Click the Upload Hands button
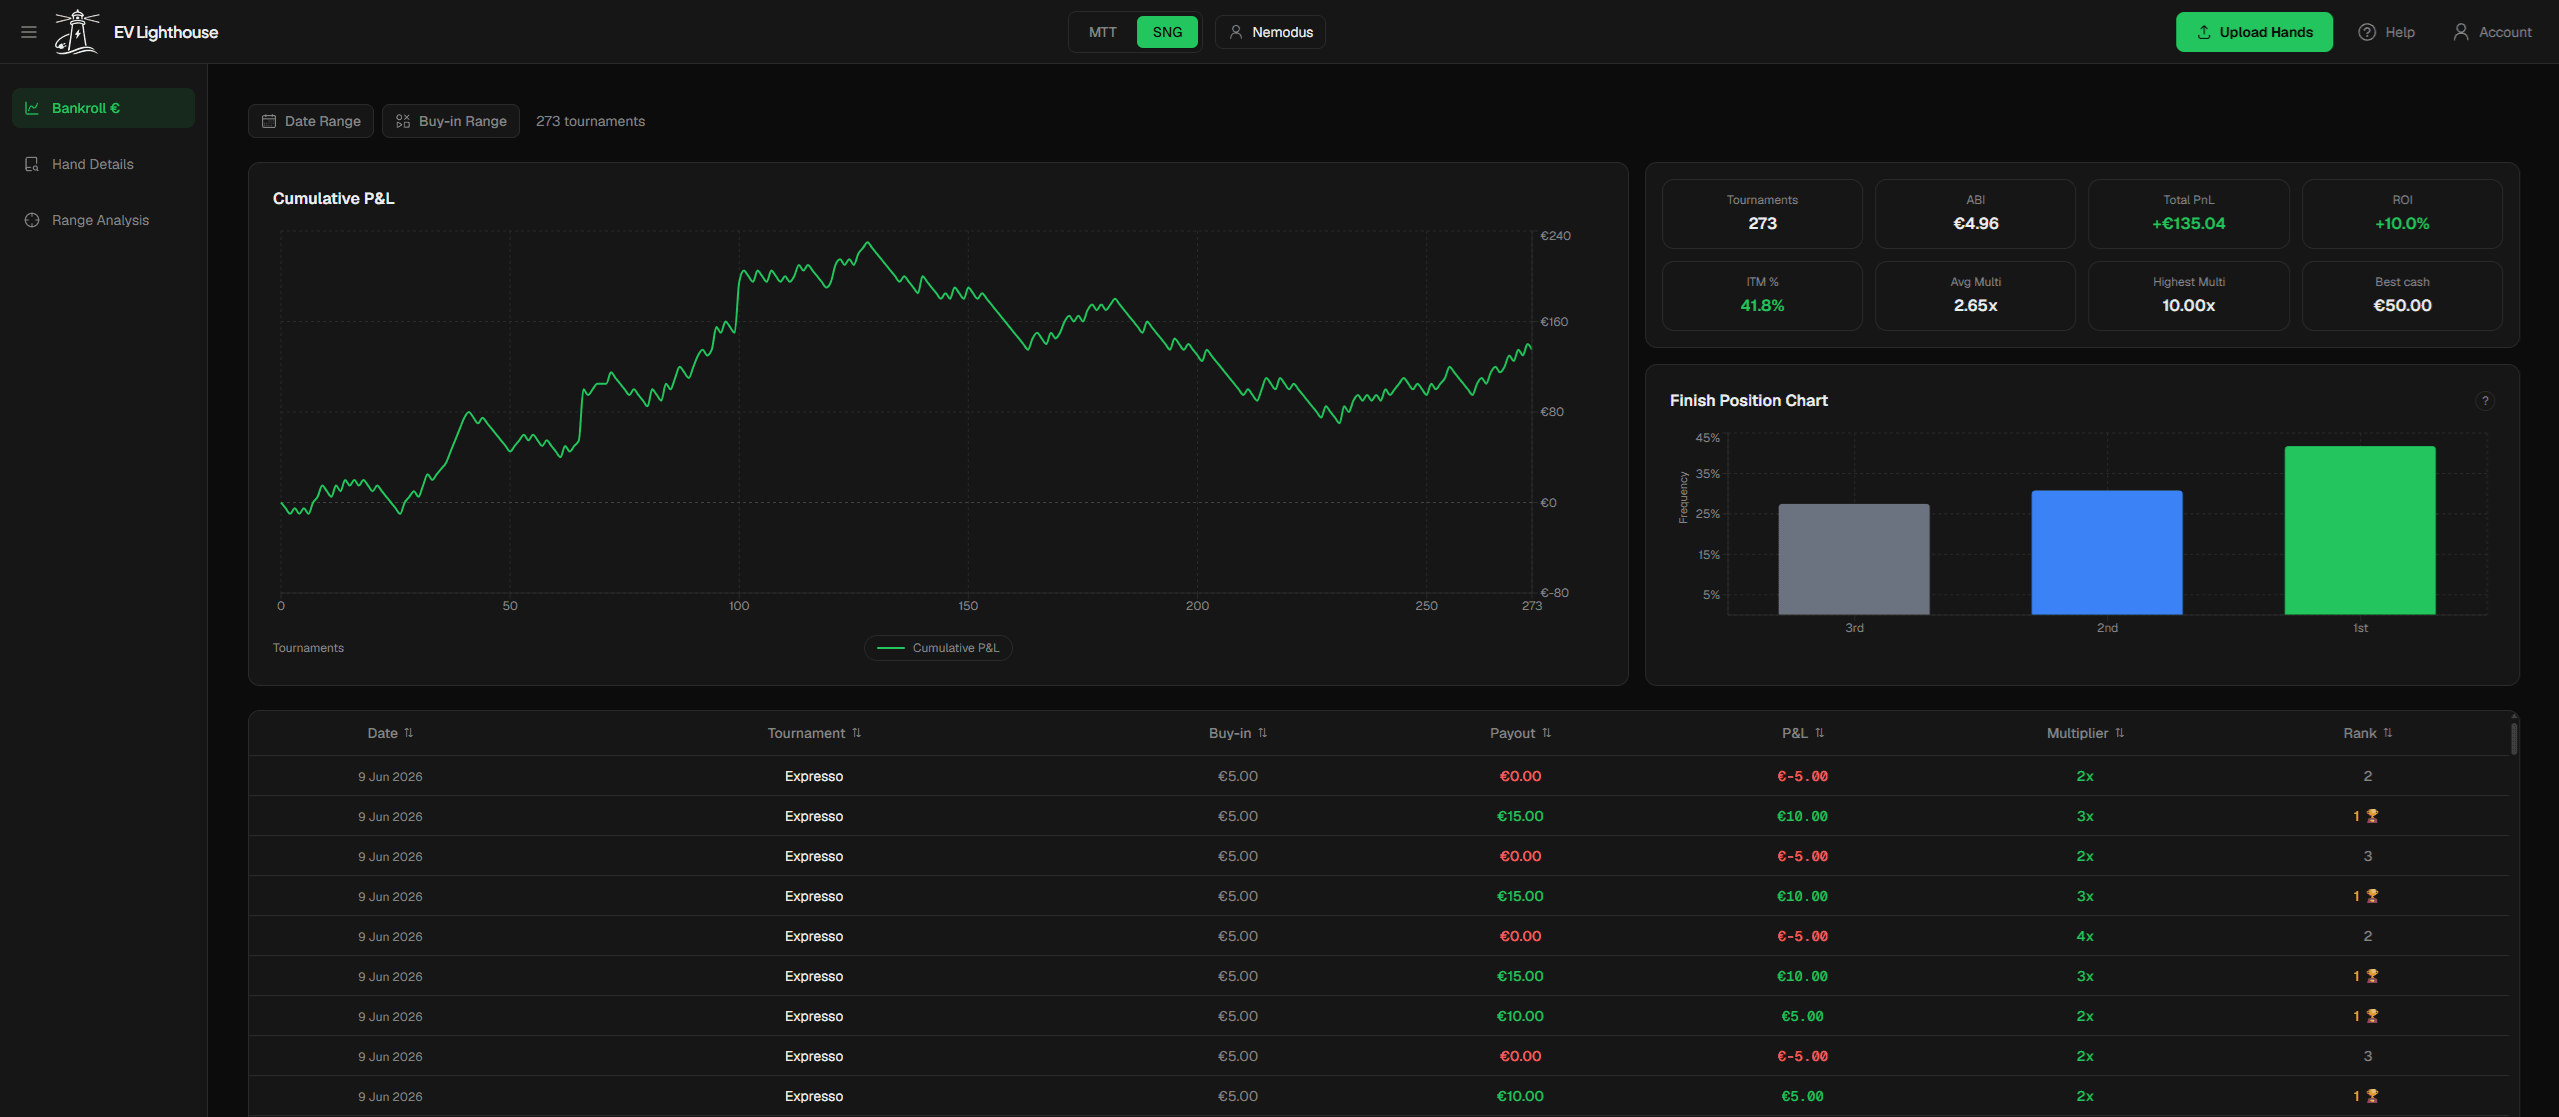The height and width of the screenshot is (1117, 2559). (x=2254, y=32)
